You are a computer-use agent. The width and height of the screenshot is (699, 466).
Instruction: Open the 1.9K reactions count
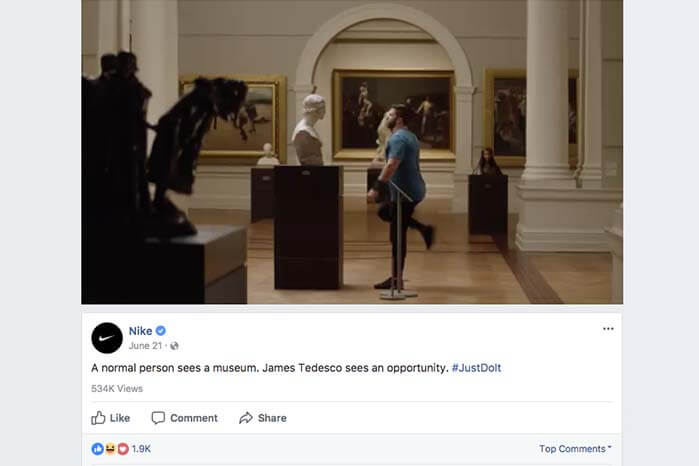pyautogui.click(x=141, y=449)
